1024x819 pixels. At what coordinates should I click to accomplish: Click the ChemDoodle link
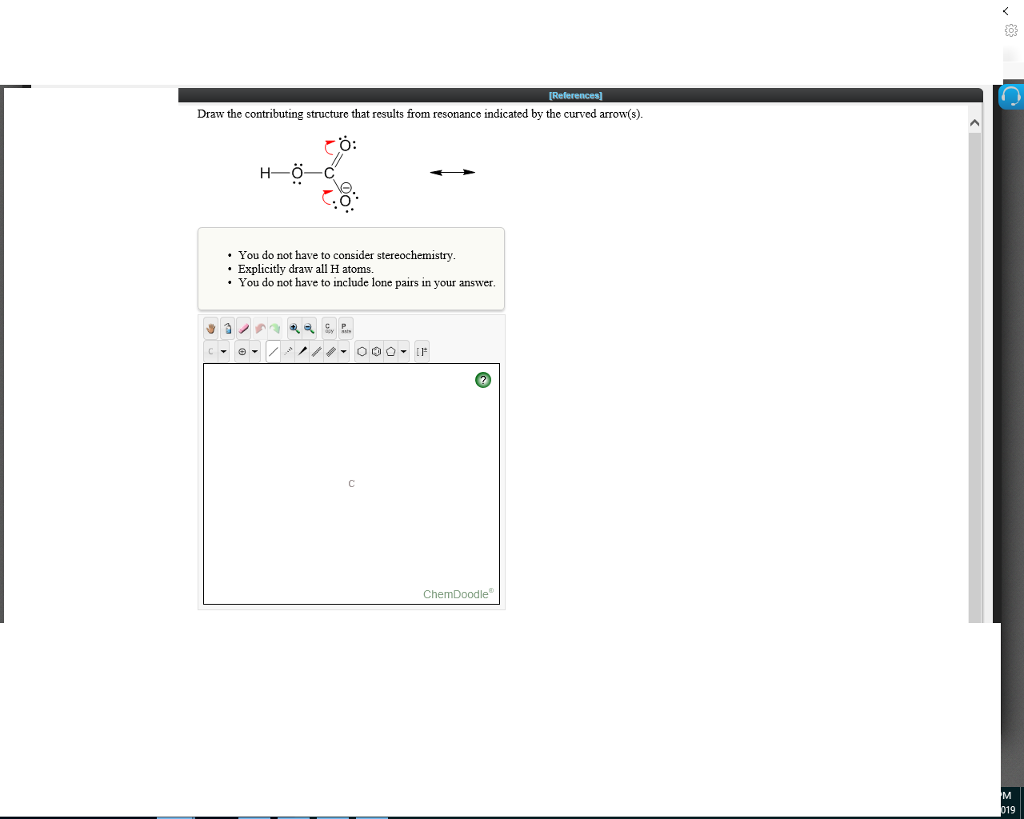click(x=455, y=594)
